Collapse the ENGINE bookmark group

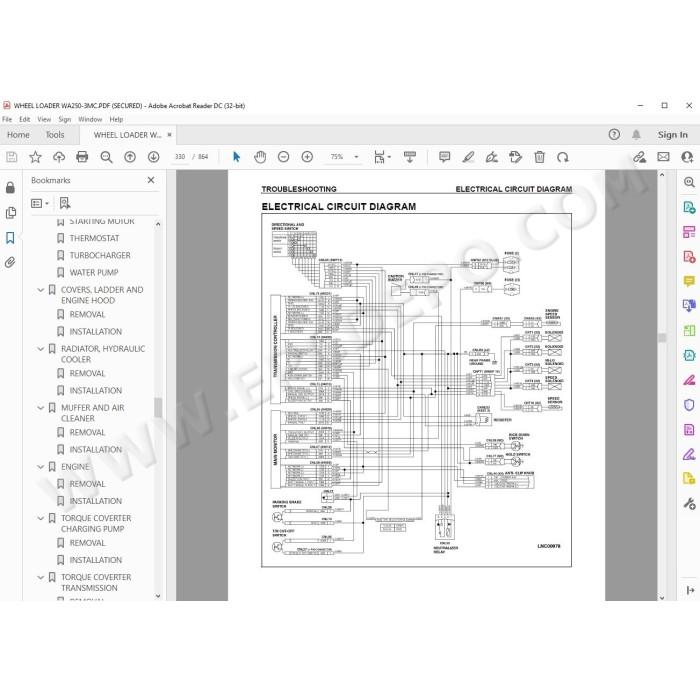(41, 467)
